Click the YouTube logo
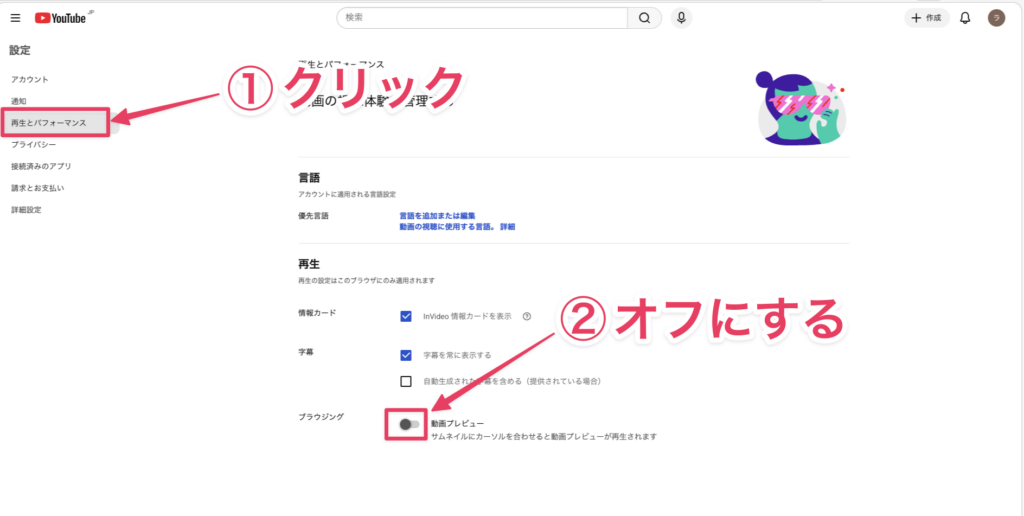The width and height of the screenshot is (1024, 516). 63,18
